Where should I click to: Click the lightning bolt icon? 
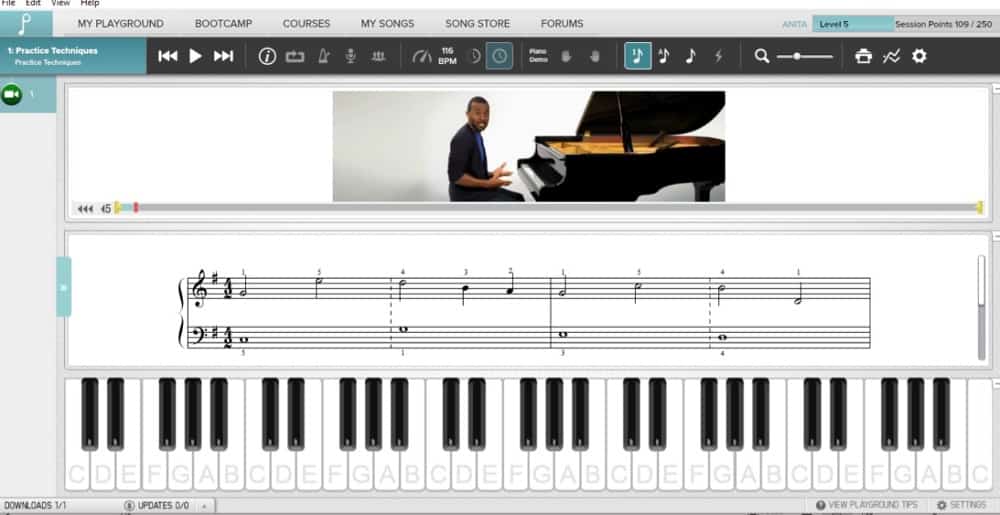point(717,56)
